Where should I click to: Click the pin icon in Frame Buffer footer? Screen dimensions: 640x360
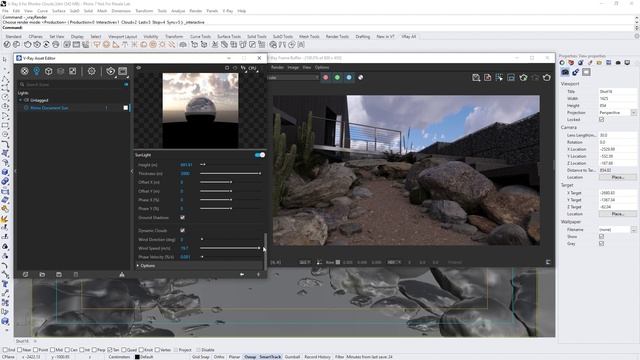click(319, 262)
